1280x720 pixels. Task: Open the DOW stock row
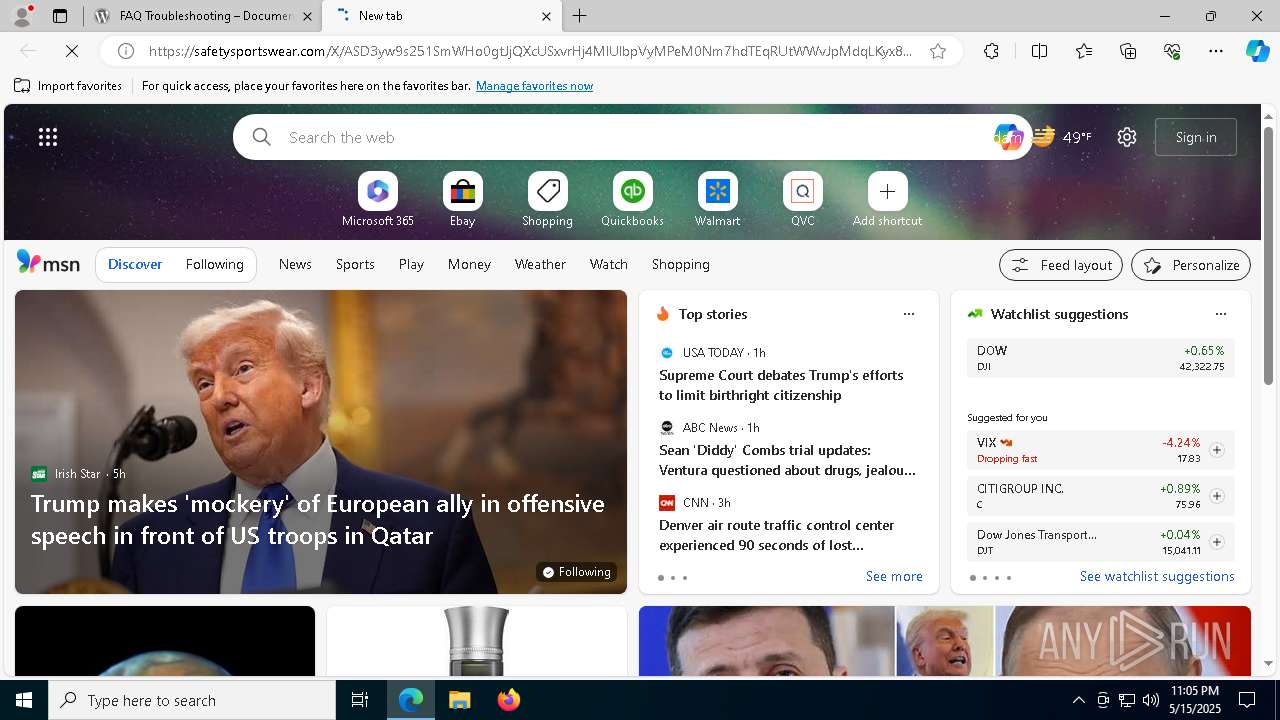click(1100, 358)
